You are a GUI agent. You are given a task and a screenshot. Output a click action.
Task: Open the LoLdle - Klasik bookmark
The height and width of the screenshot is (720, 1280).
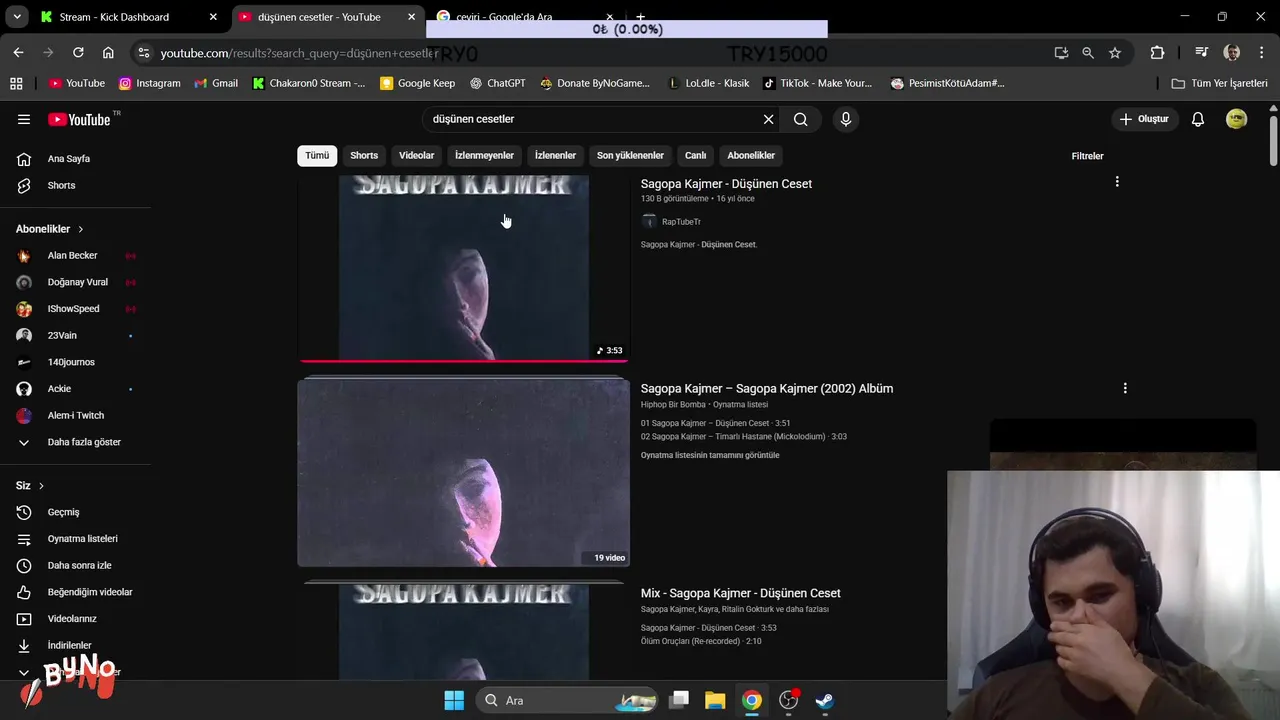pos(707,83)
